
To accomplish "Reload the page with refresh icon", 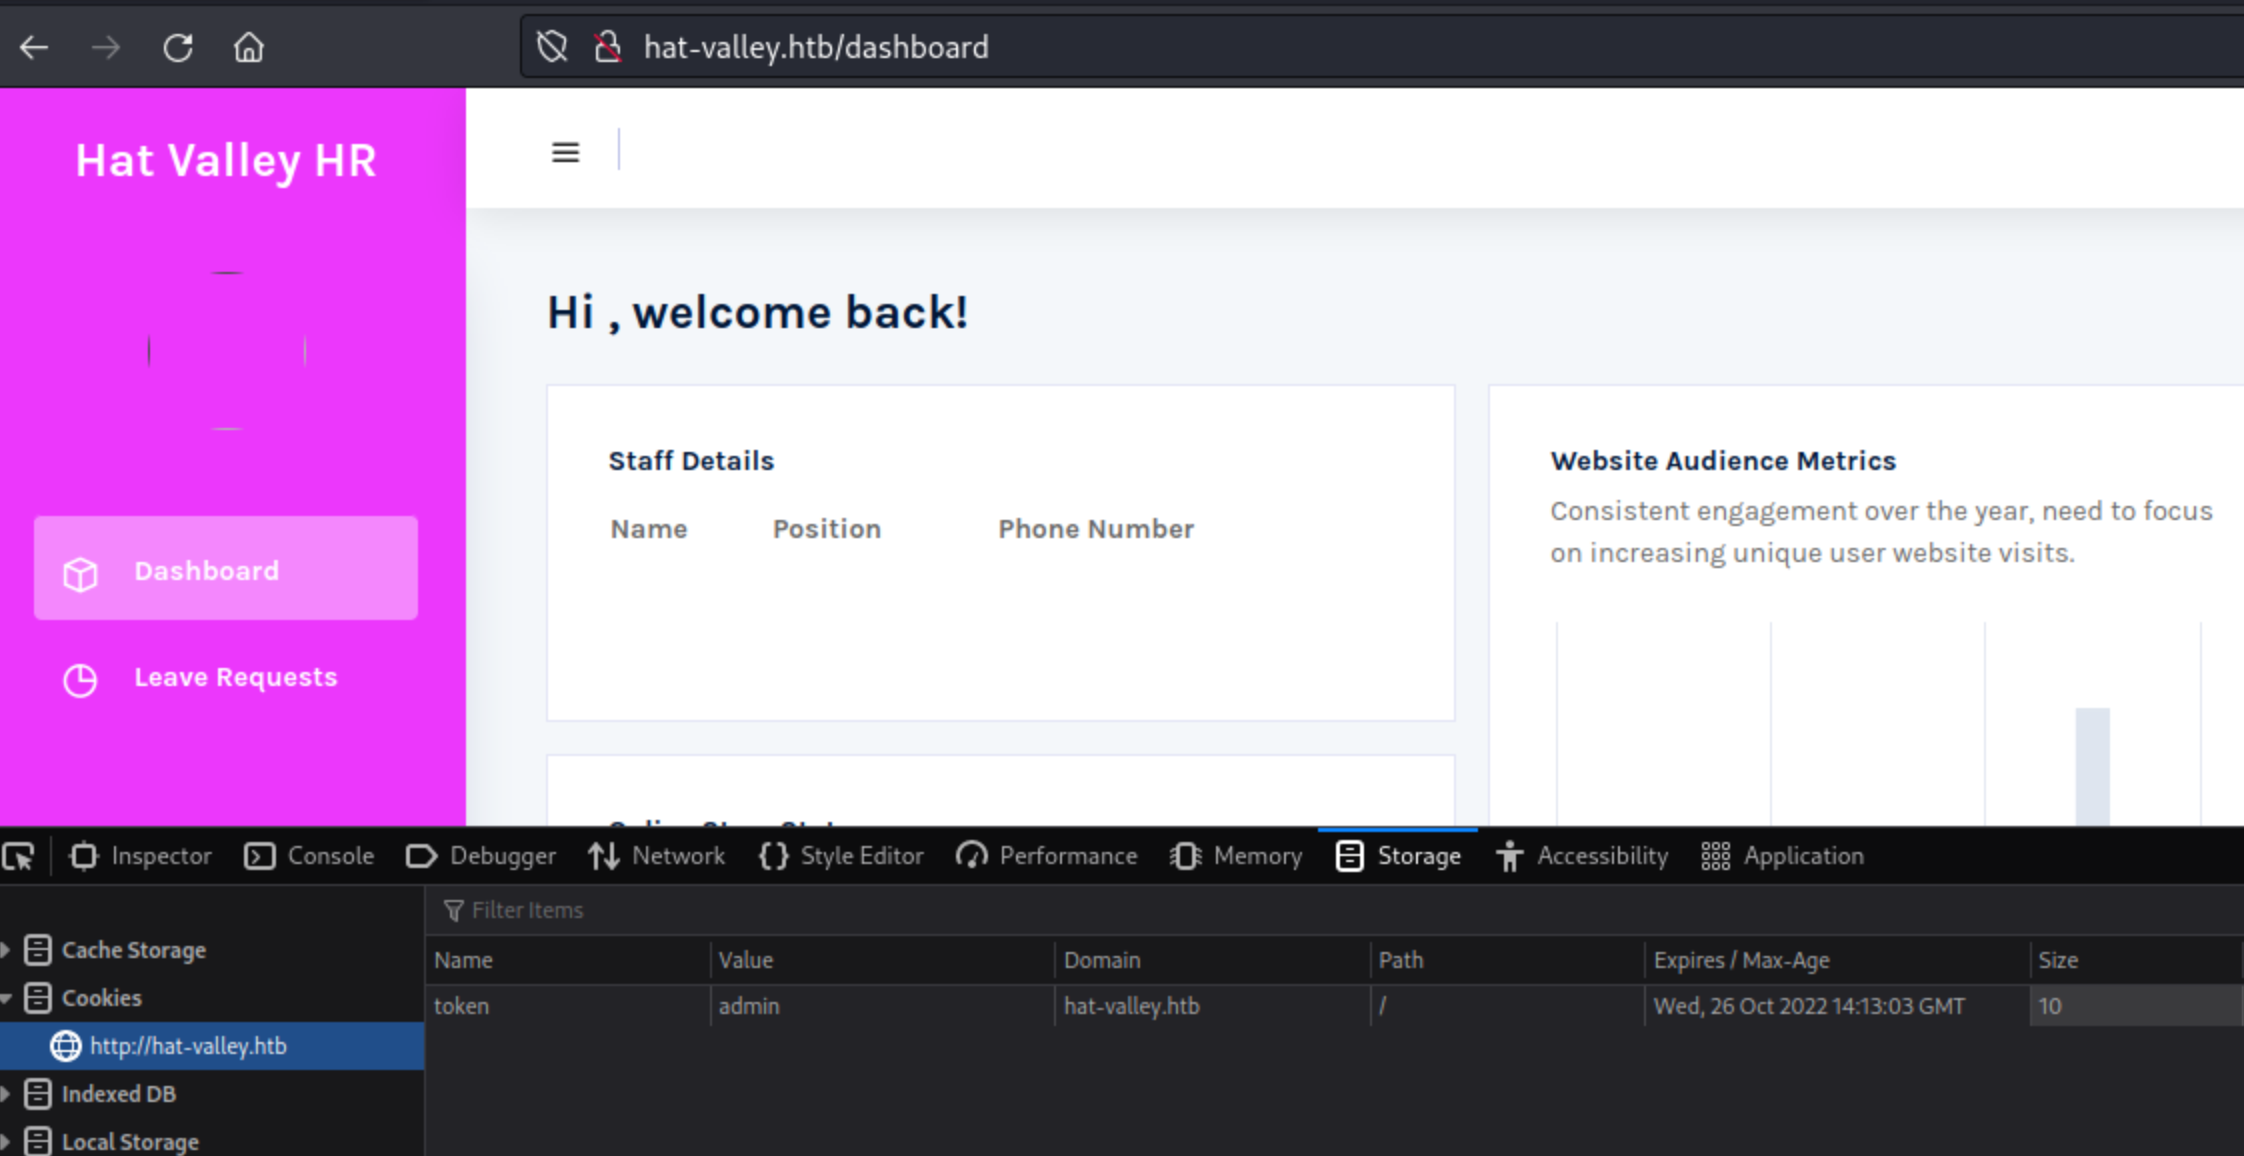I will coord(178,47).
